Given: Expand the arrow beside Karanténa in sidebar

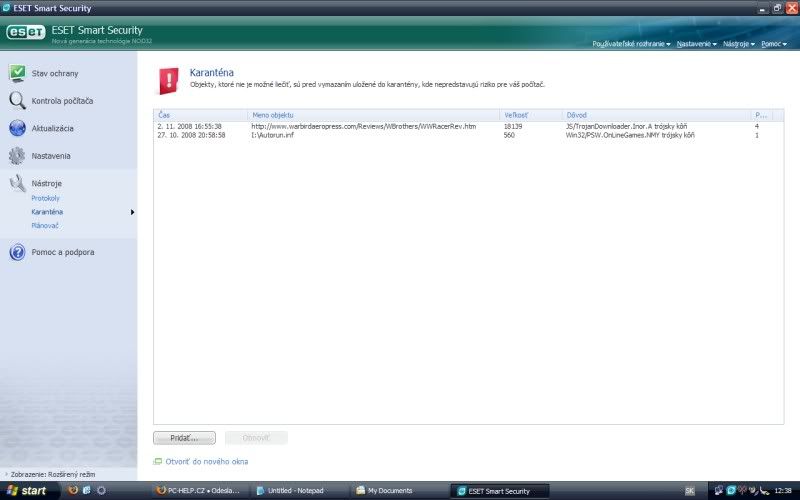Looking at the screenshot, I should click(x=132, y=212).
